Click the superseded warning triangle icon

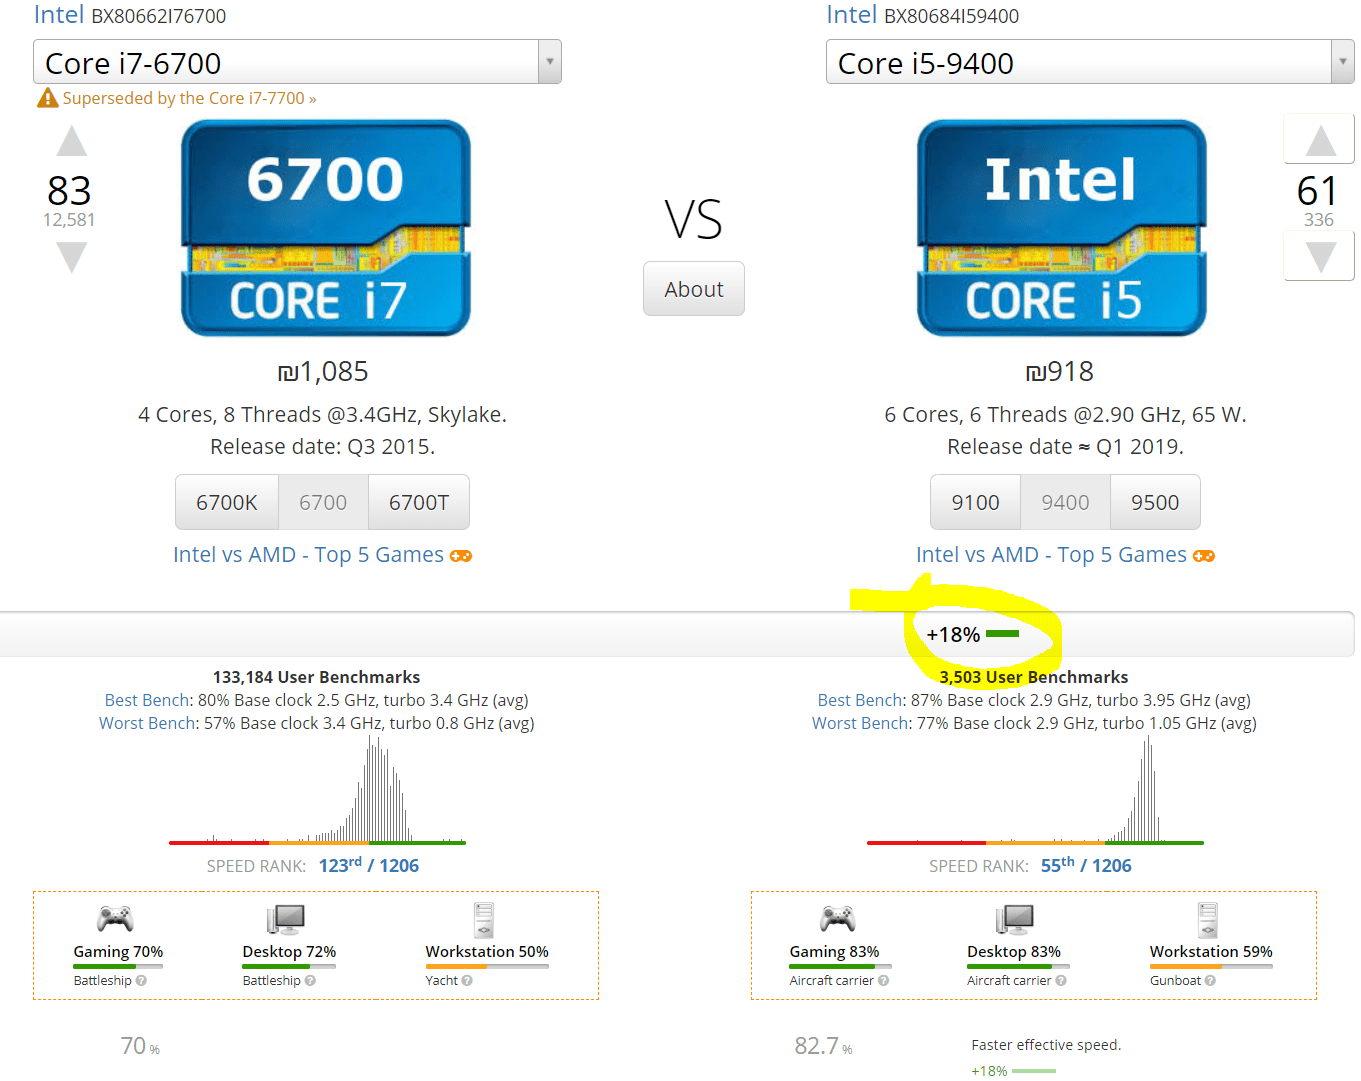point(47,98)
